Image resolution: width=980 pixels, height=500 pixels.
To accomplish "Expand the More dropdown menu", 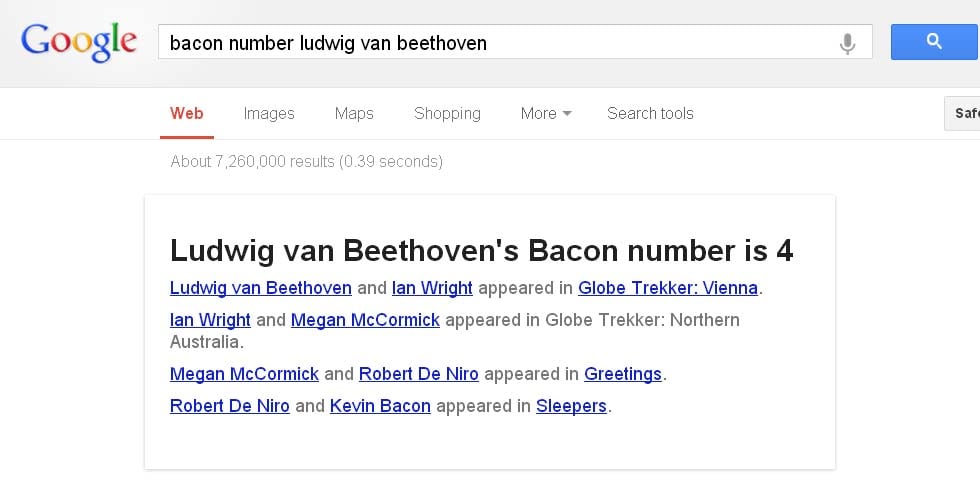I will pyautogui.click(x=546, y=113).
